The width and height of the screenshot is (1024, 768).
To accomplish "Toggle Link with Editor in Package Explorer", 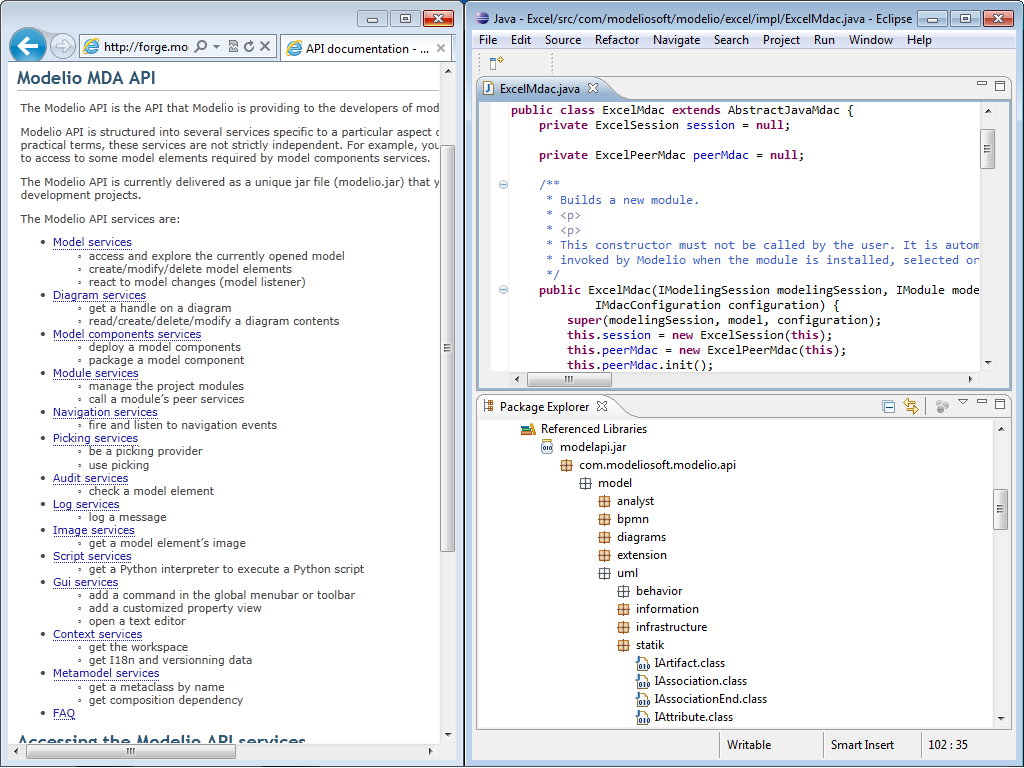I will pos(910,406).
